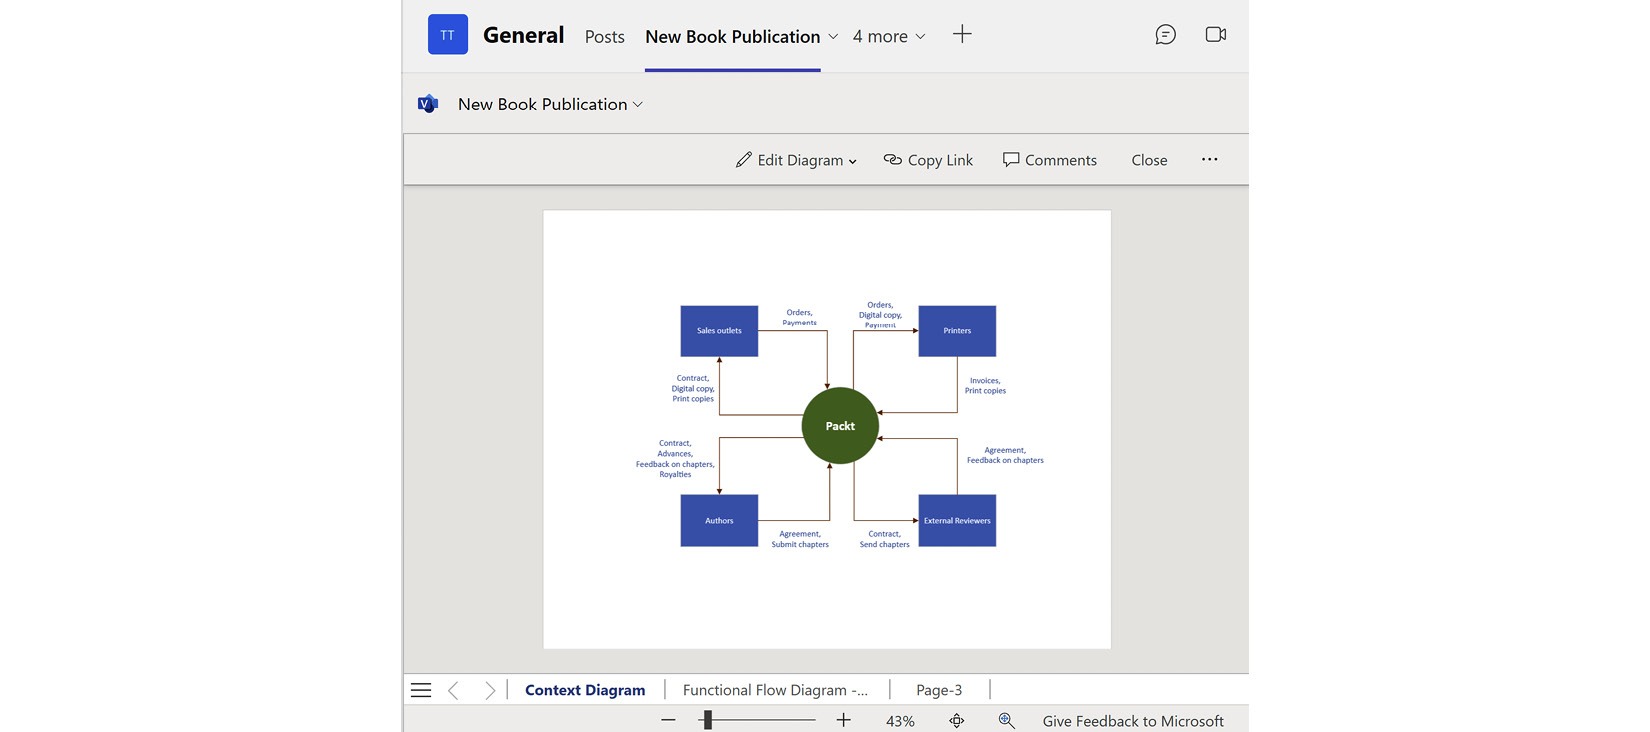This screenshot has width=1650, height=732.
Task: Click the 'Orders, Payments' label near Sales outlets
Action: (x=799, y=317)
